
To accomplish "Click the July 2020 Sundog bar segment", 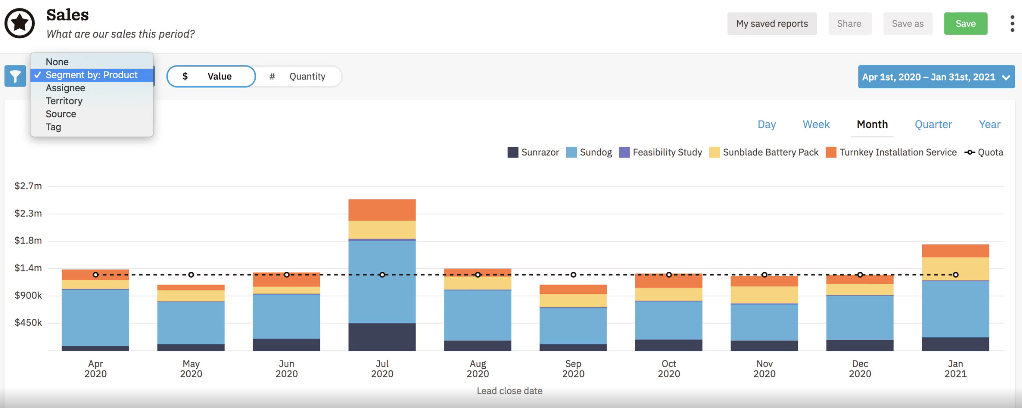I will tap(382, 280).
